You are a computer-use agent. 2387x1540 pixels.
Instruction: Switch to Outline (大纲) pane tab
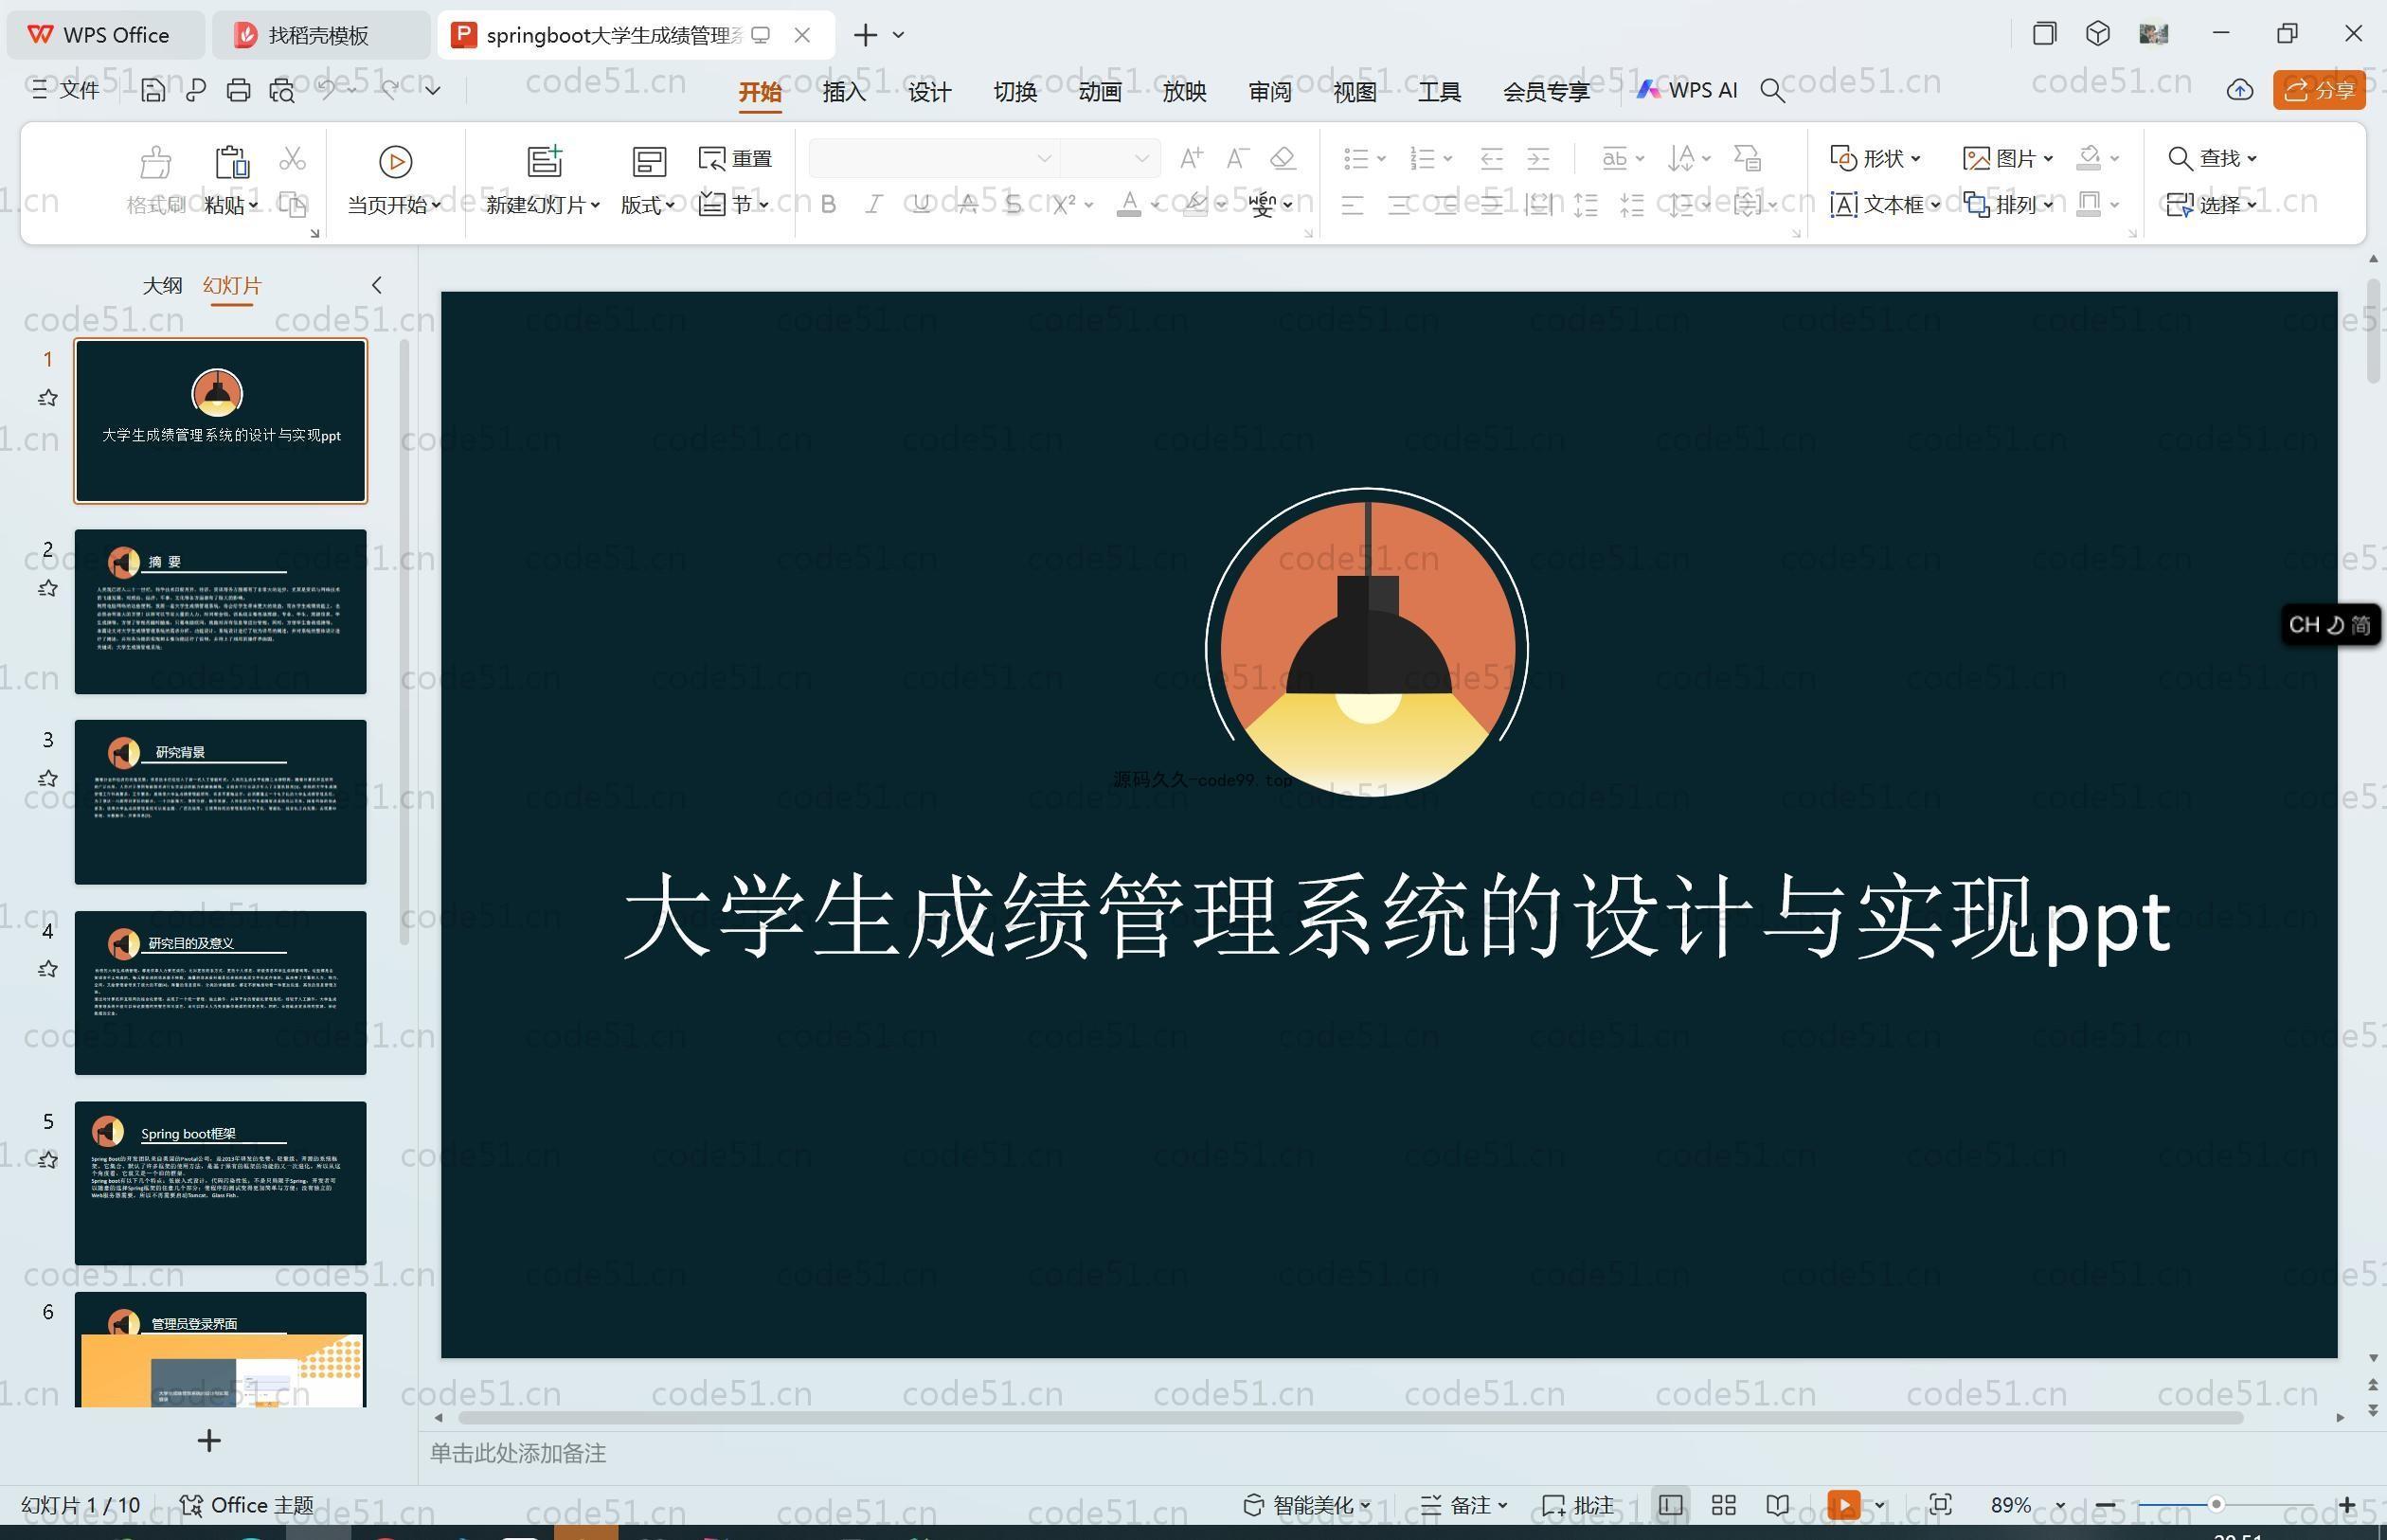162,285
